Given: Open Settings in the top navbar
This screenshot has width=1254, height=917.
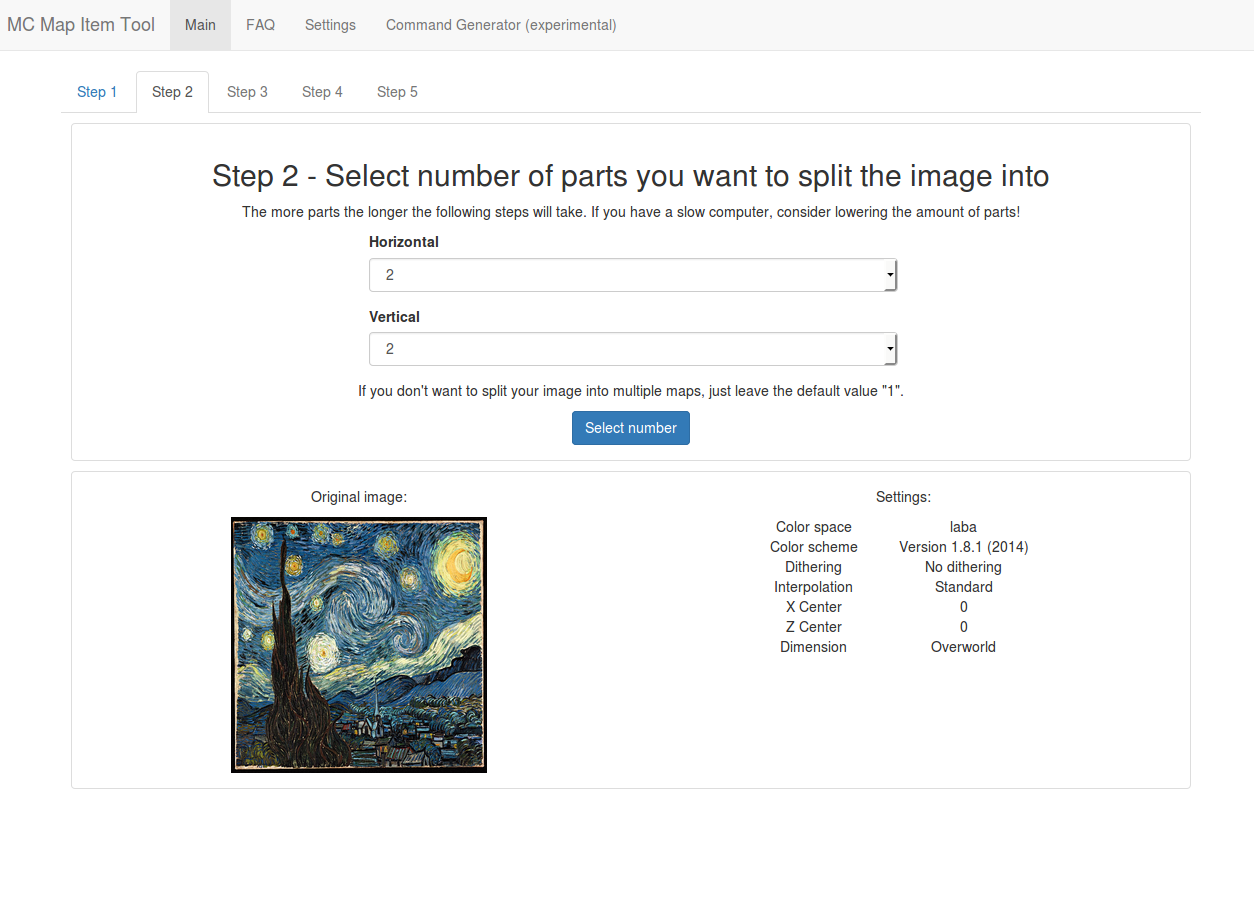Looking at the screenshot, I should click(x=330, y=25).
